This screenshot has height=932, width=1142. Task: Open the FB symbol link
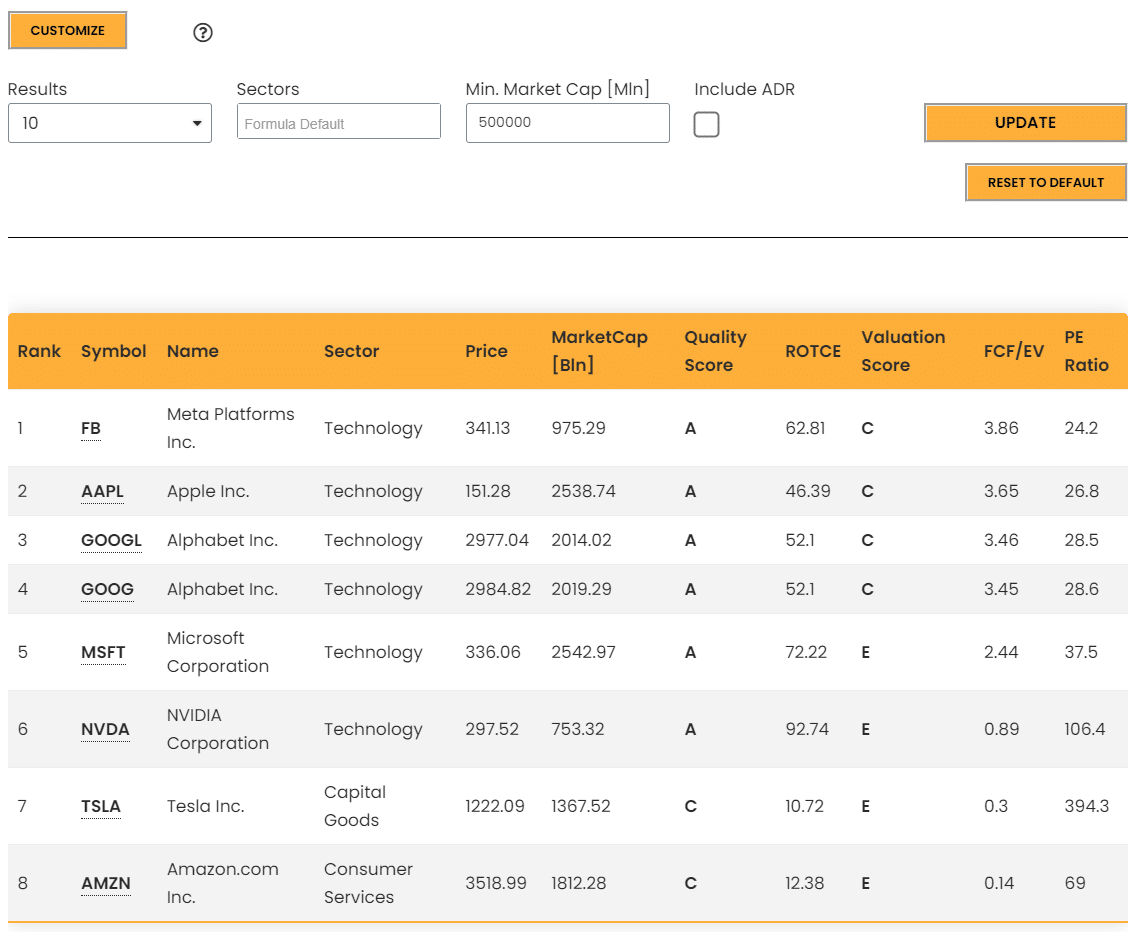point(91,428)
